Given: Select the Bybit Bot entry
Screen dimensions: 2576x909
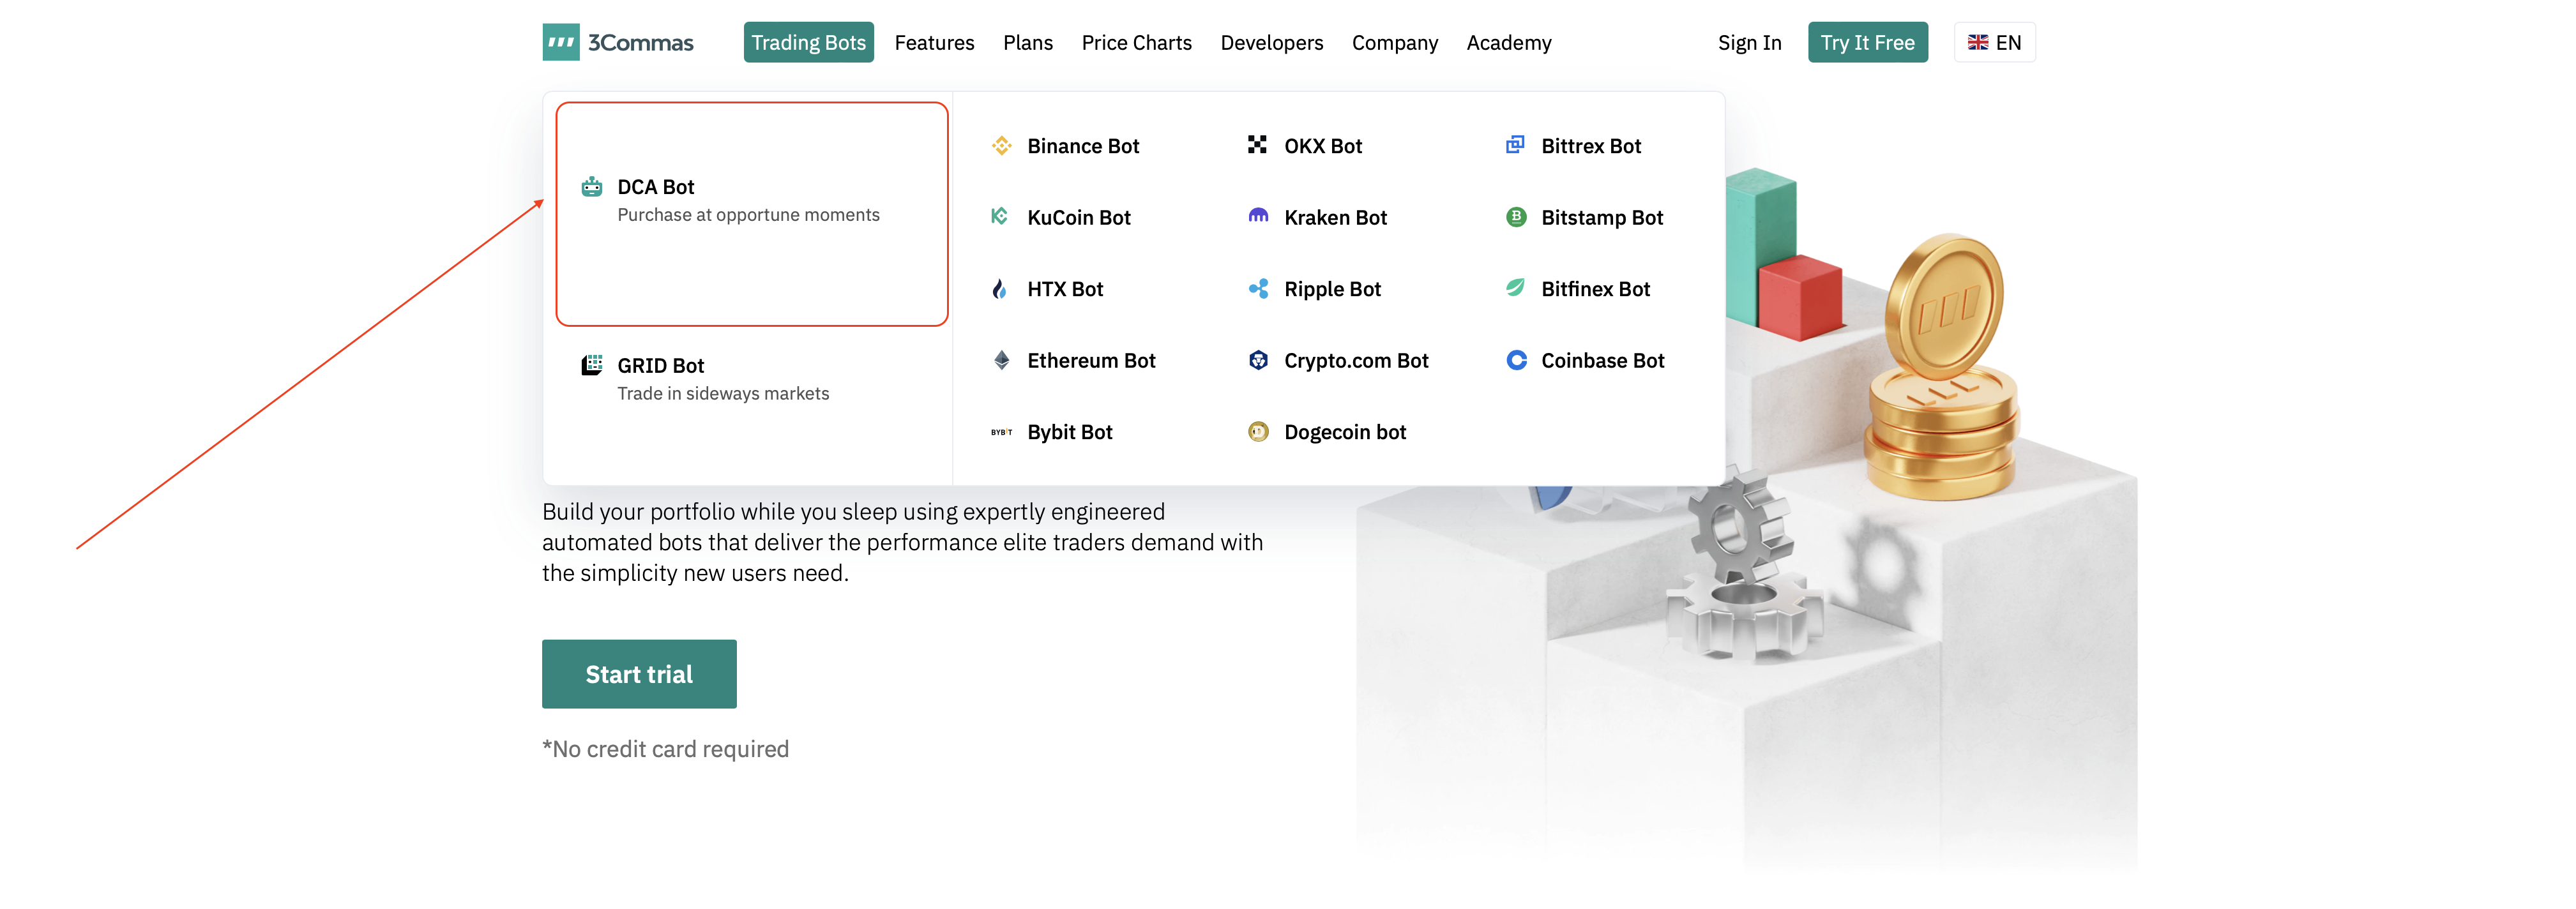Looking at the screenshot, I should coord(1069,432).
